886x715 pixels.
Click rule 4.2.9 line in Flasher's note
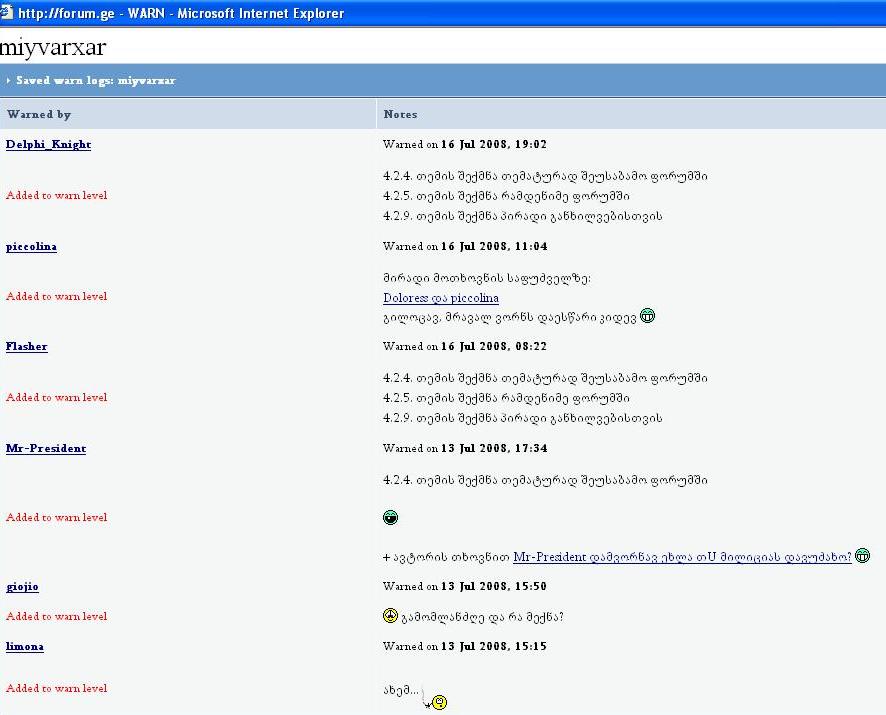coord(523,418)
